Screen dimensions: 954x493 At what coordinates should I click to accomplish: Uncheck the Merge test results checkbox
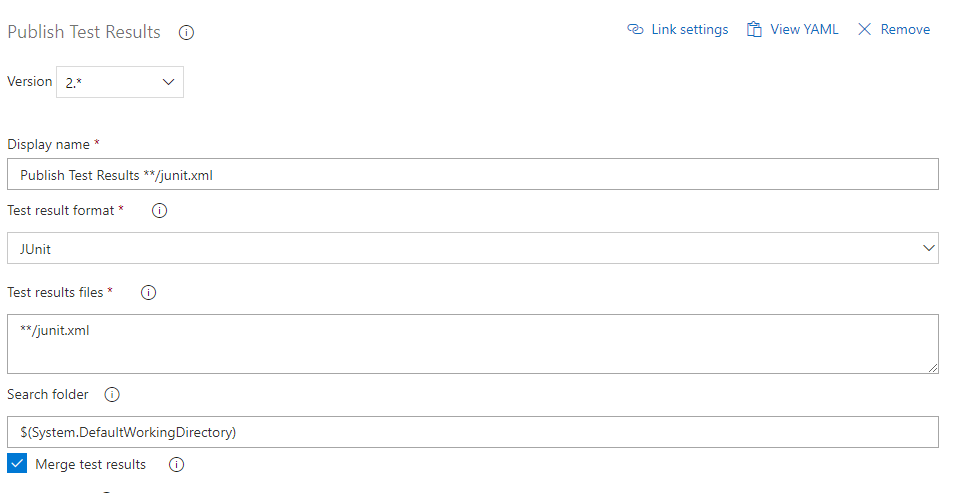pos(17,464)
